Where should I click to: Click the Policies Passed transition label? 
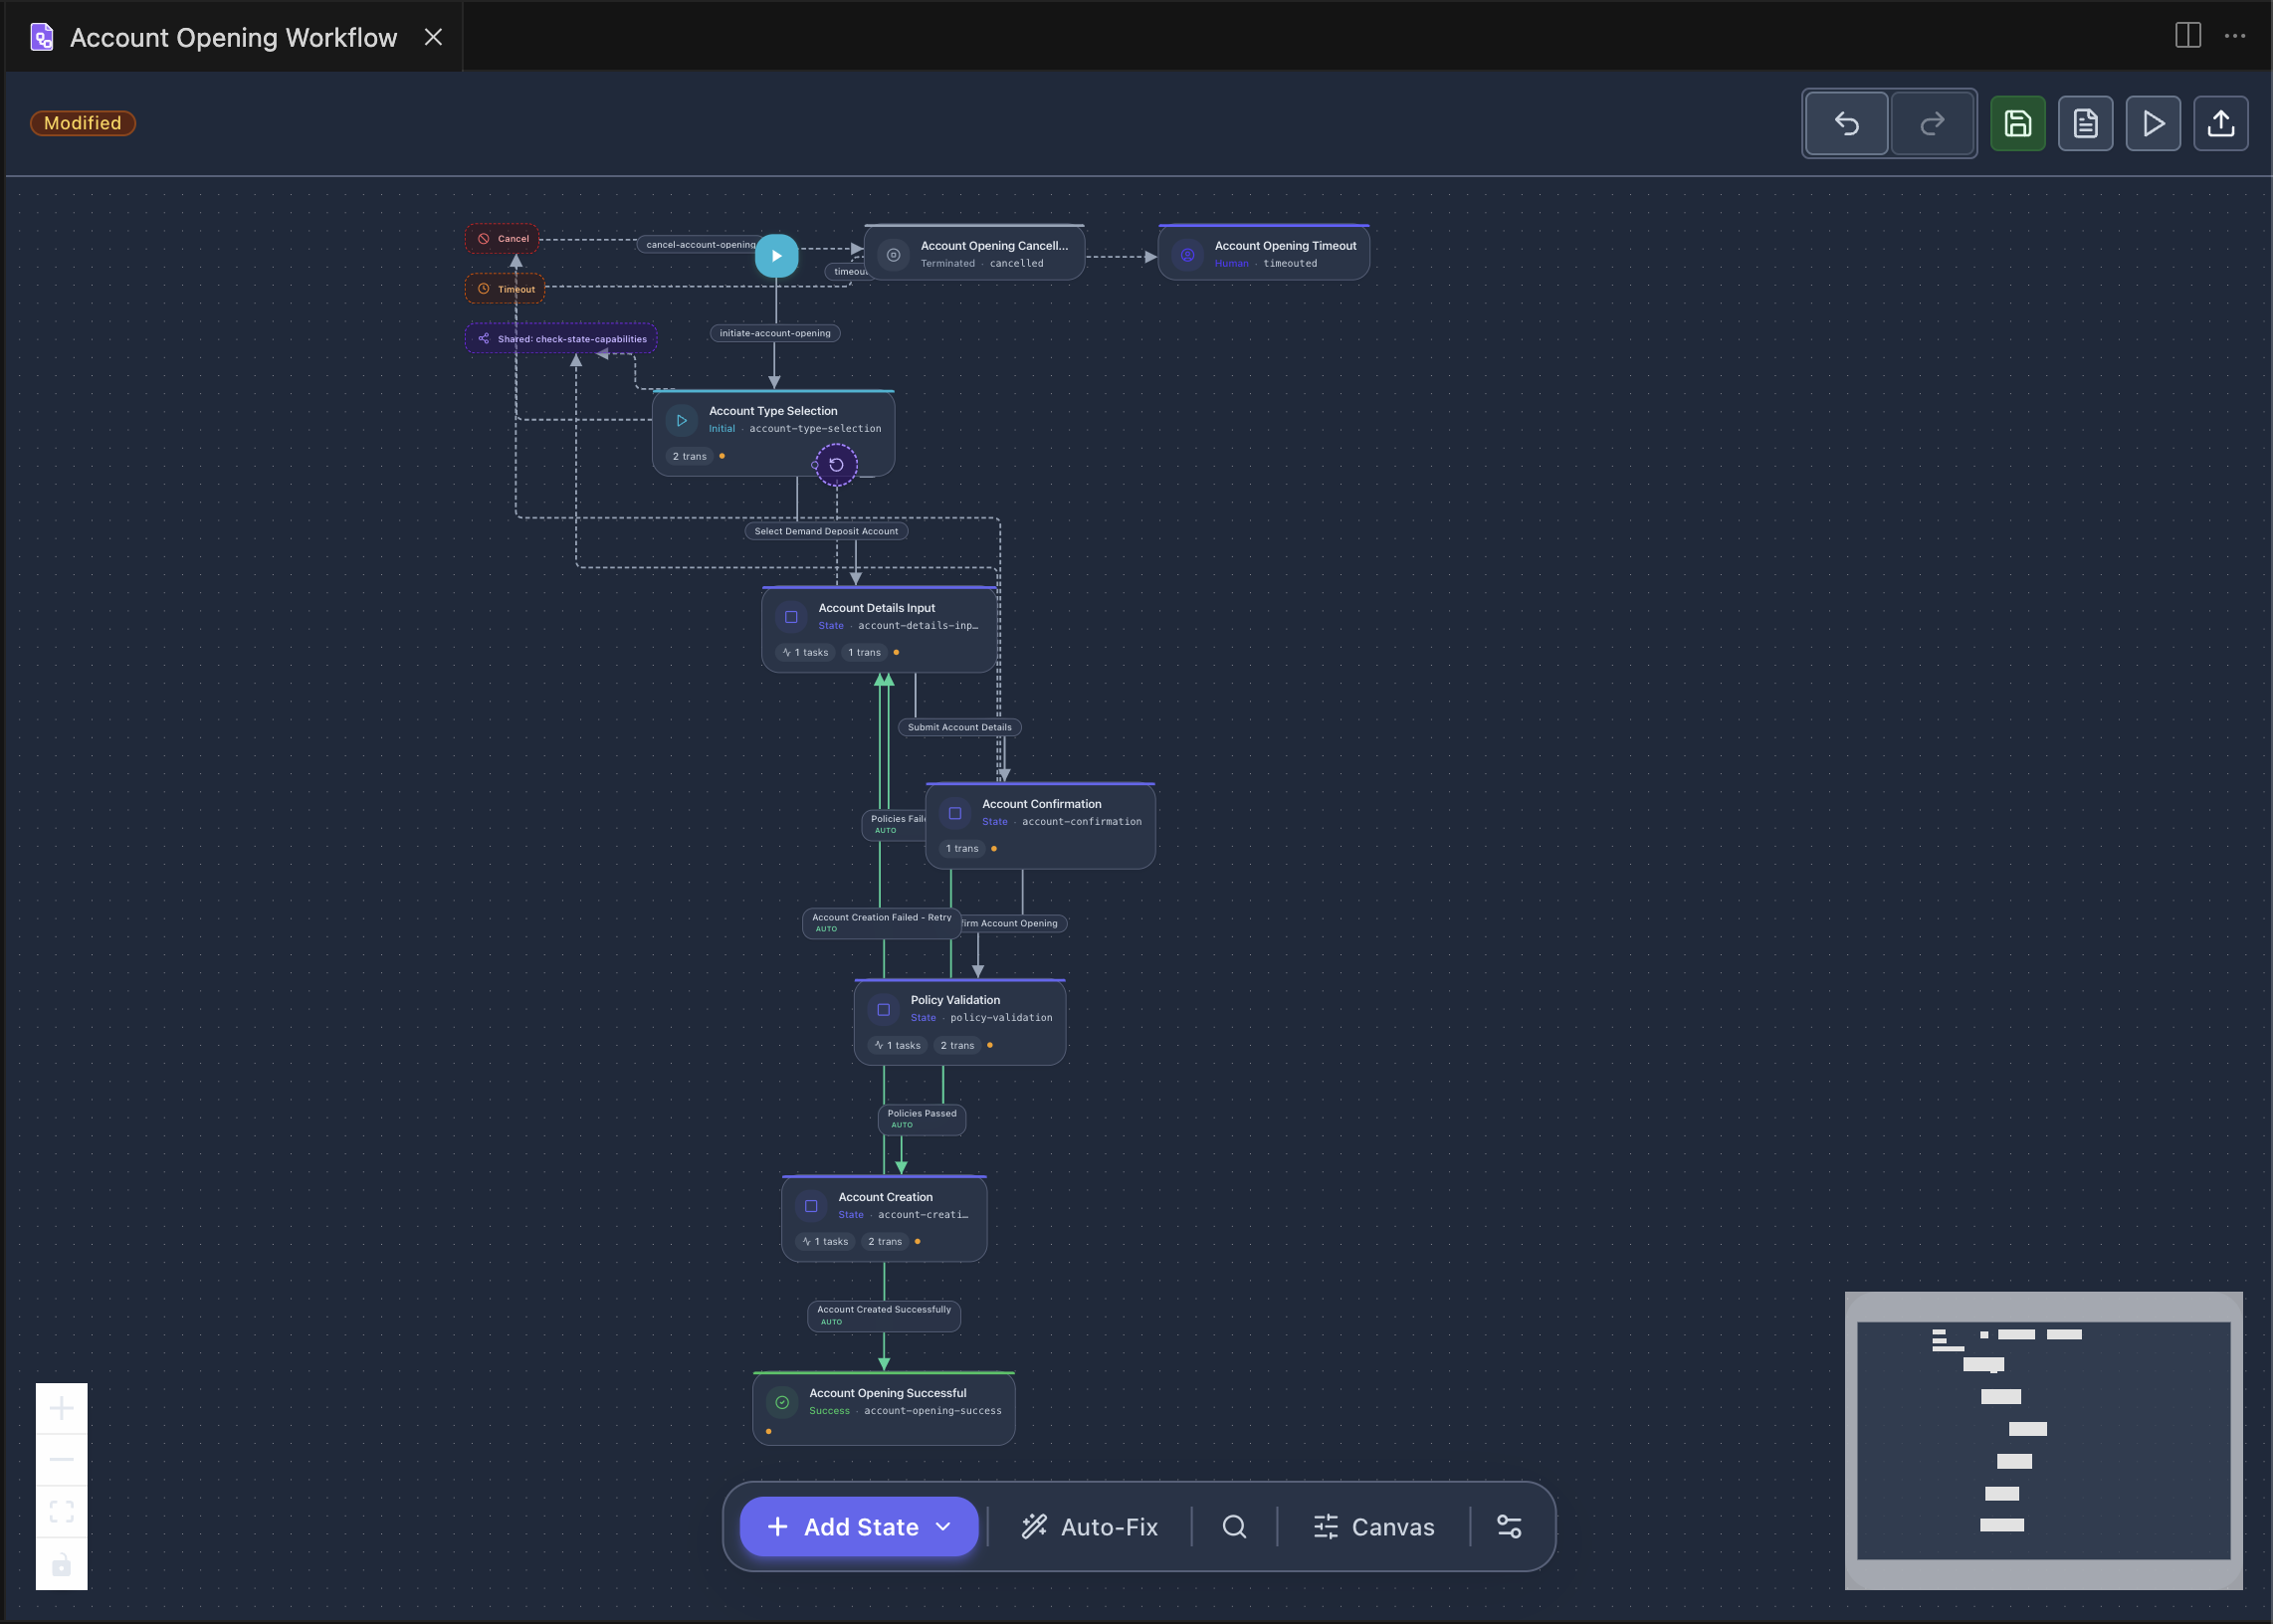click(922, 1119)
